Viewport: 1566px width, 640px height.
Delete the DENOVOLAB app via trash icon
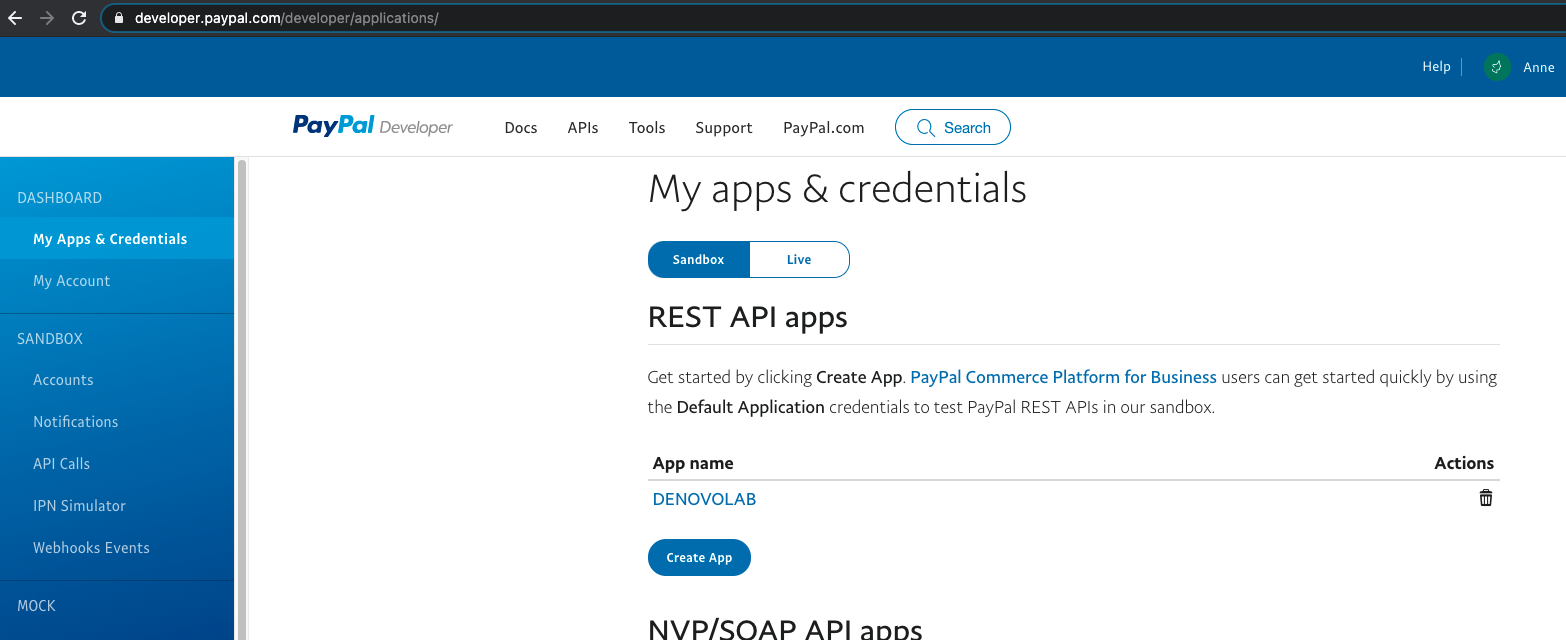tap(1485, 498)
